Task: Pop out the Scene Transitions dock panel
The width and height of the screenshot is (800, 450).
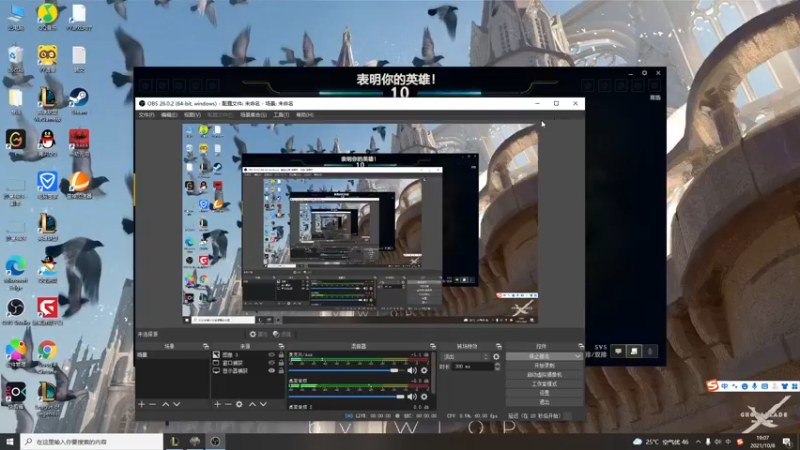Action: 498,346
